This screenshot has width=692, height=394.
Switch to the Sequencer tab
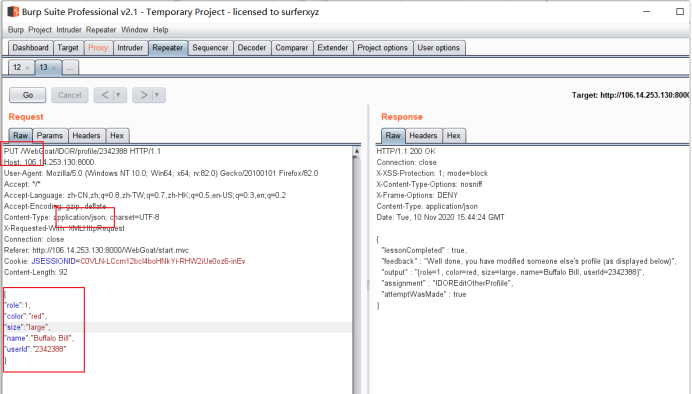pos(210,48)
